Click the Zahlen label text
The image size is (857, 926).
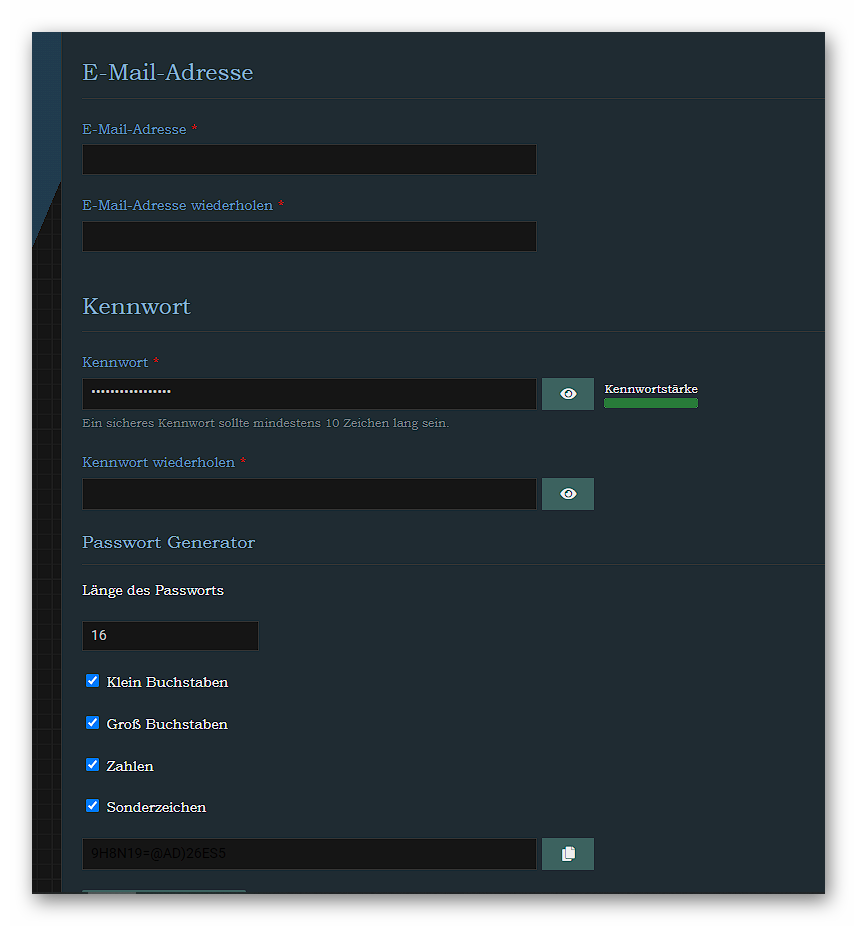click(x=130, y=766)
